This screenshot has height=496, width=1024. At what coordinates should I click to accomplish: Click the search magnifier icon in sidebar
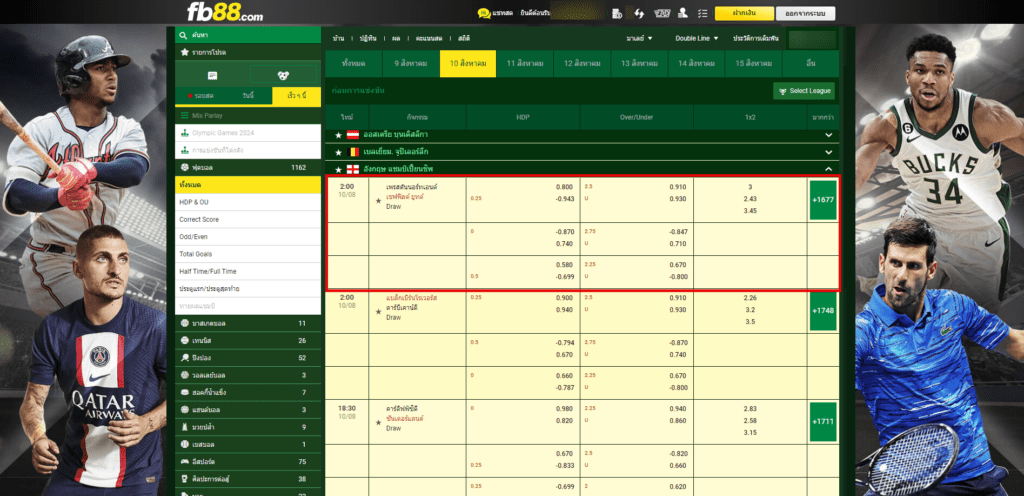pyautogui.click(x=184, y=35)
